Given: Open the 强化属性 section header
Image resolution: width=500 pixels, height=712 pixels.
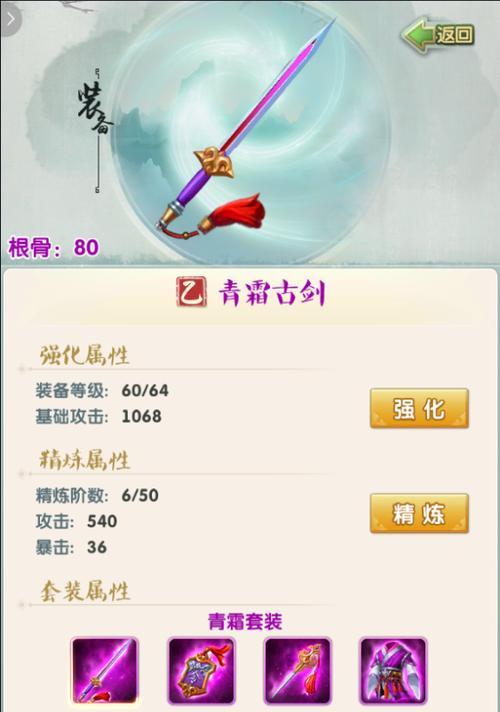Looking at the screenshot, I should point(84,355).
